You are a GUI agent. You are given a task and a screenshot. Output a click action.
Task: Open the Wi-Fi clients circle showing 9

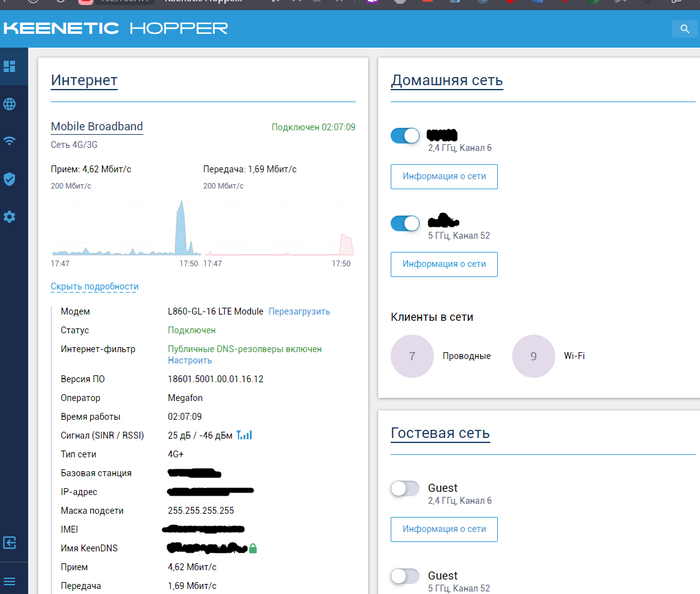point(533,356)
